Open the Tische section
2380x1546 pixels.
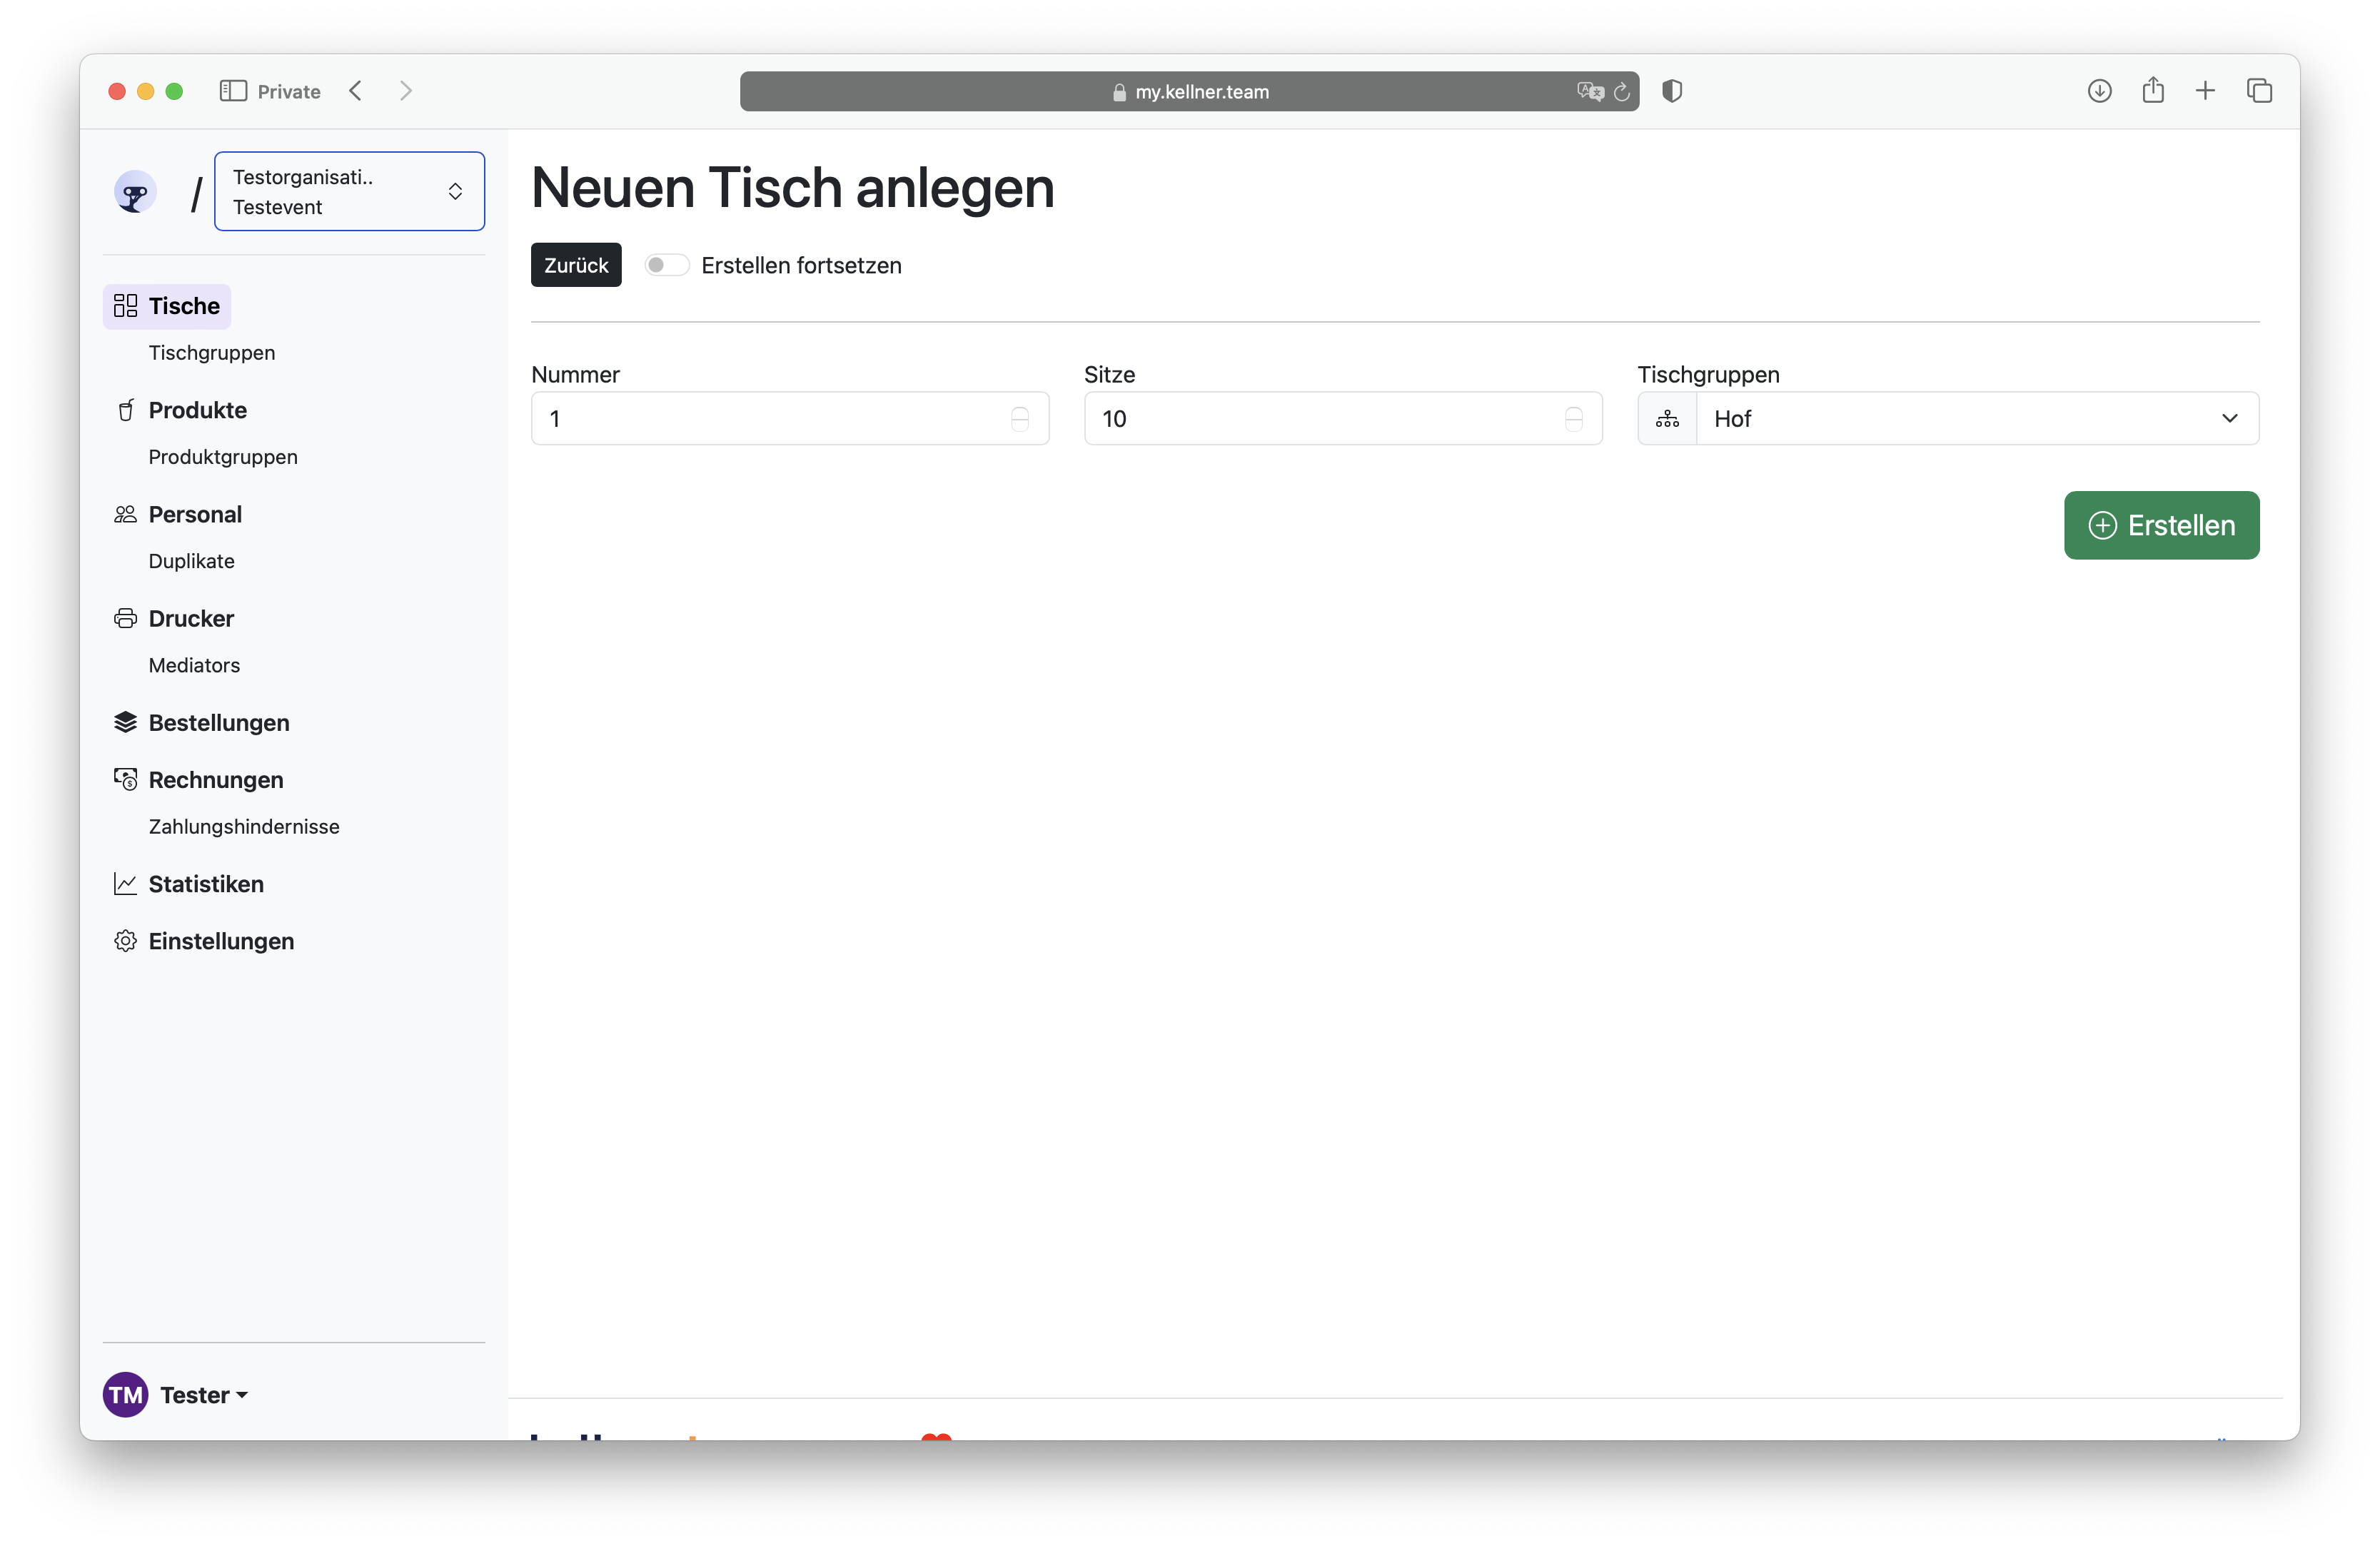(x=167, y=306)
